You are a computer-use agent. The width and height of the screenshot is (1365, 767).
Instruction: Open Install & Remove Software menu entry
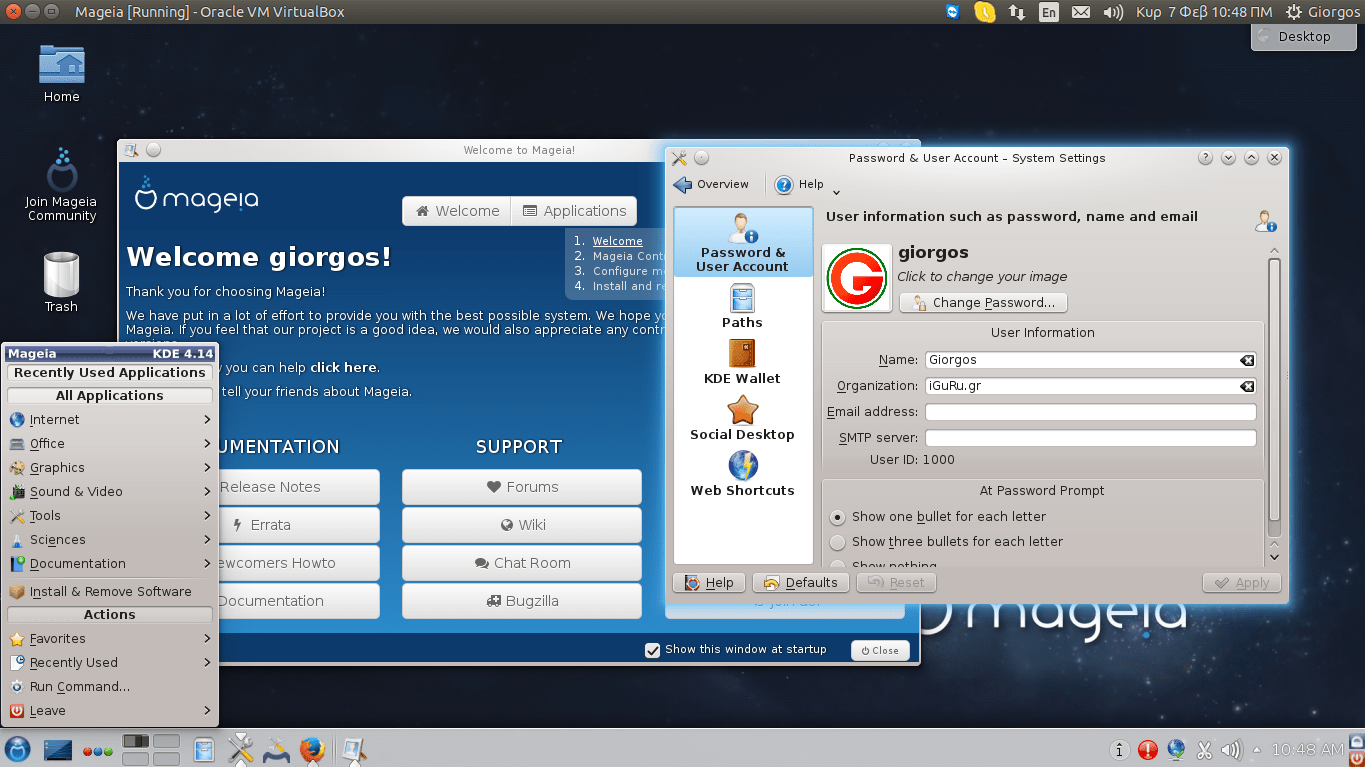point(110,592)
